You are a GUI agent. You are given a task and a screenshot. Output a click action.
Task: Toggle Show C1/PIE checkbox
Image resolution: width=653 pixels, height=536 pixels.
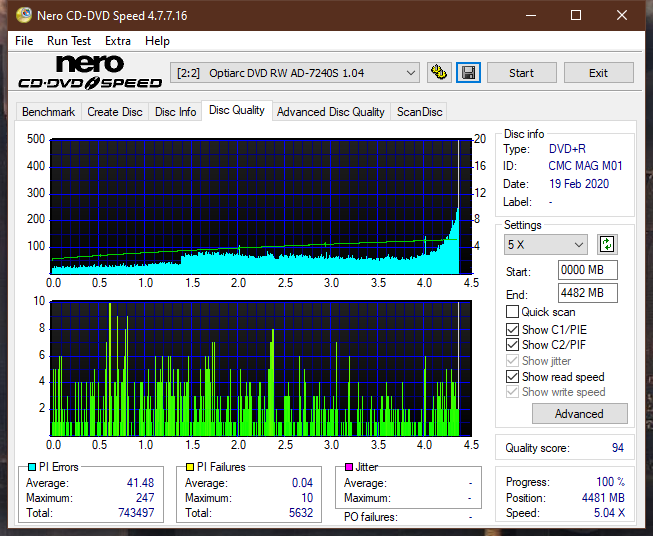point(512,330)
